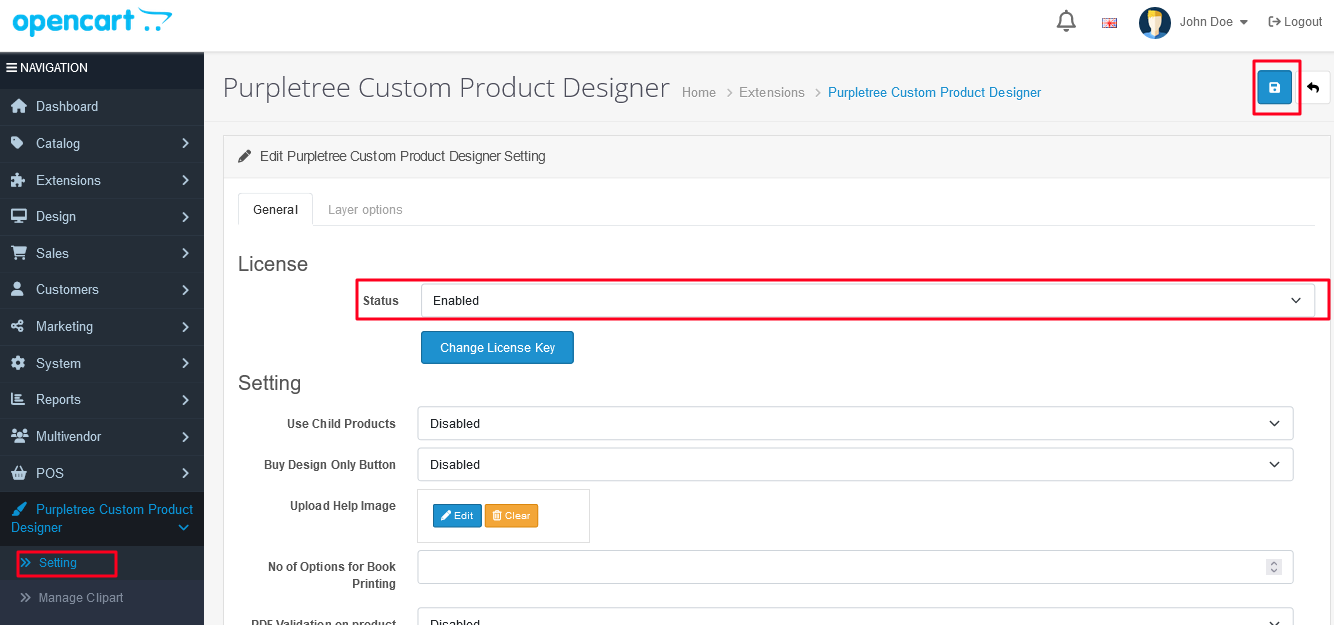Open the POS menu item
This screenshot has height=625, width=1334.
[x=102, y=473]
